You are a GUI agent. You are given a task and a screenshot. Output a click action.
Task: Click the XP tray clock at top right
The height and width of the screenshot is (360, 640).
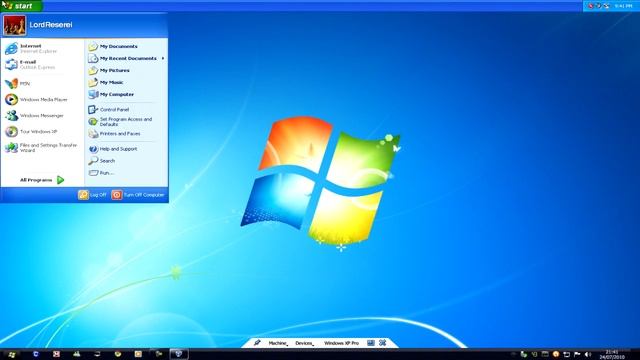tap(623, 6)
